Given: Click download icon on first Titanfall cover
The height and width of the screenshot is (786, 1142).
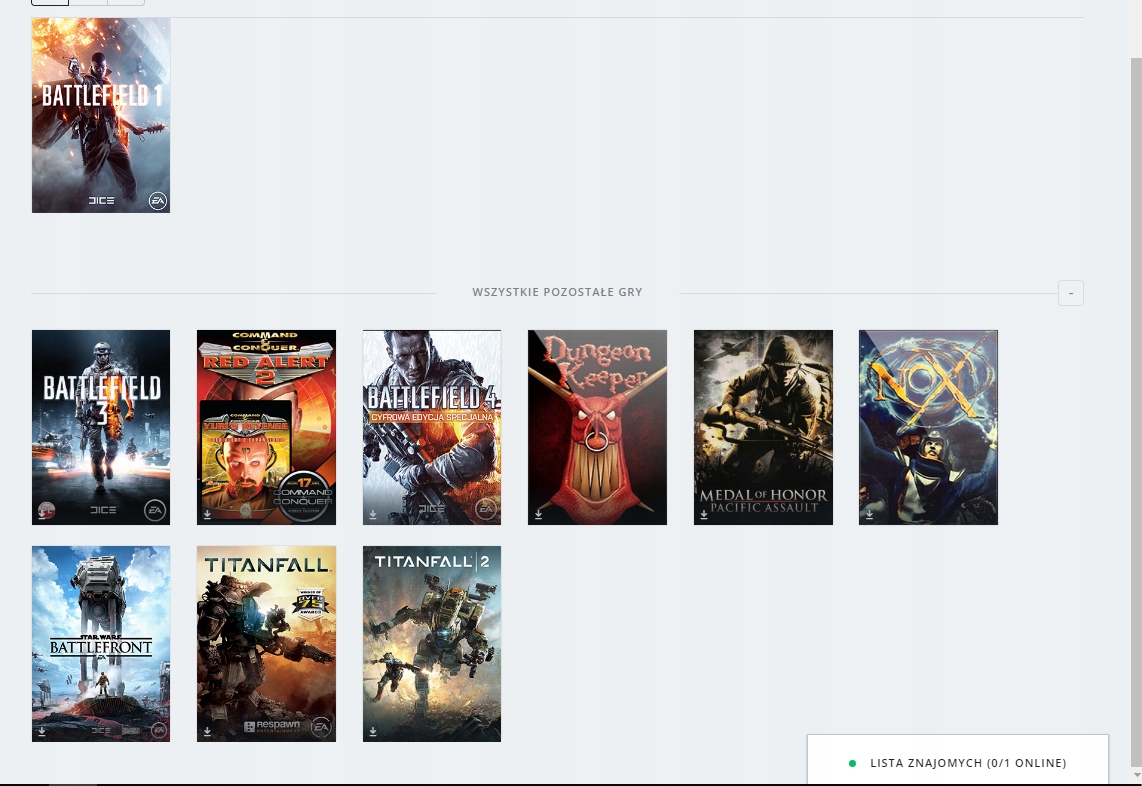Looking at the screenshot, I should (x=208, y=731).
